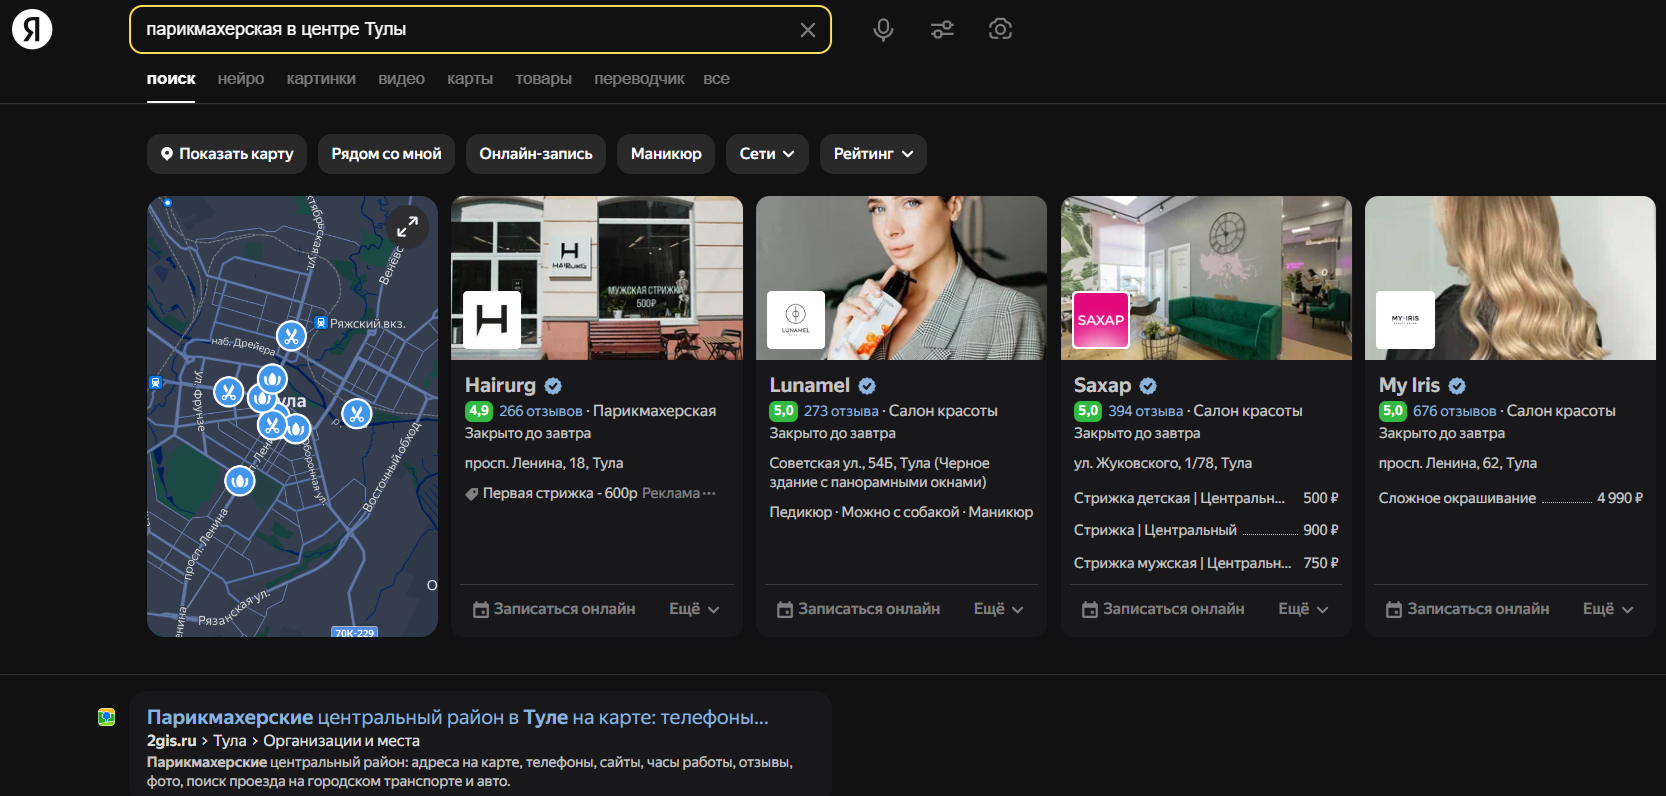
Task: Book online at Saxap via Записаться онлайн
Action: (1163, 609)
